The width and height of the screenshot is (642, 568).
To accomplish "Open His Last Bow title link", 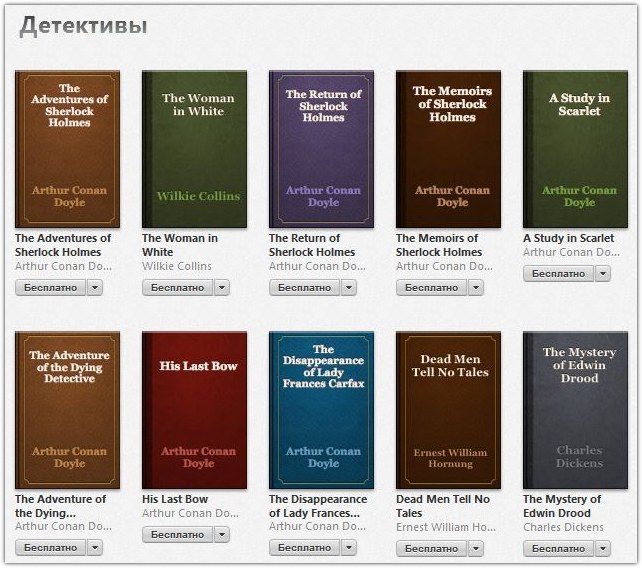I will 175,499.
